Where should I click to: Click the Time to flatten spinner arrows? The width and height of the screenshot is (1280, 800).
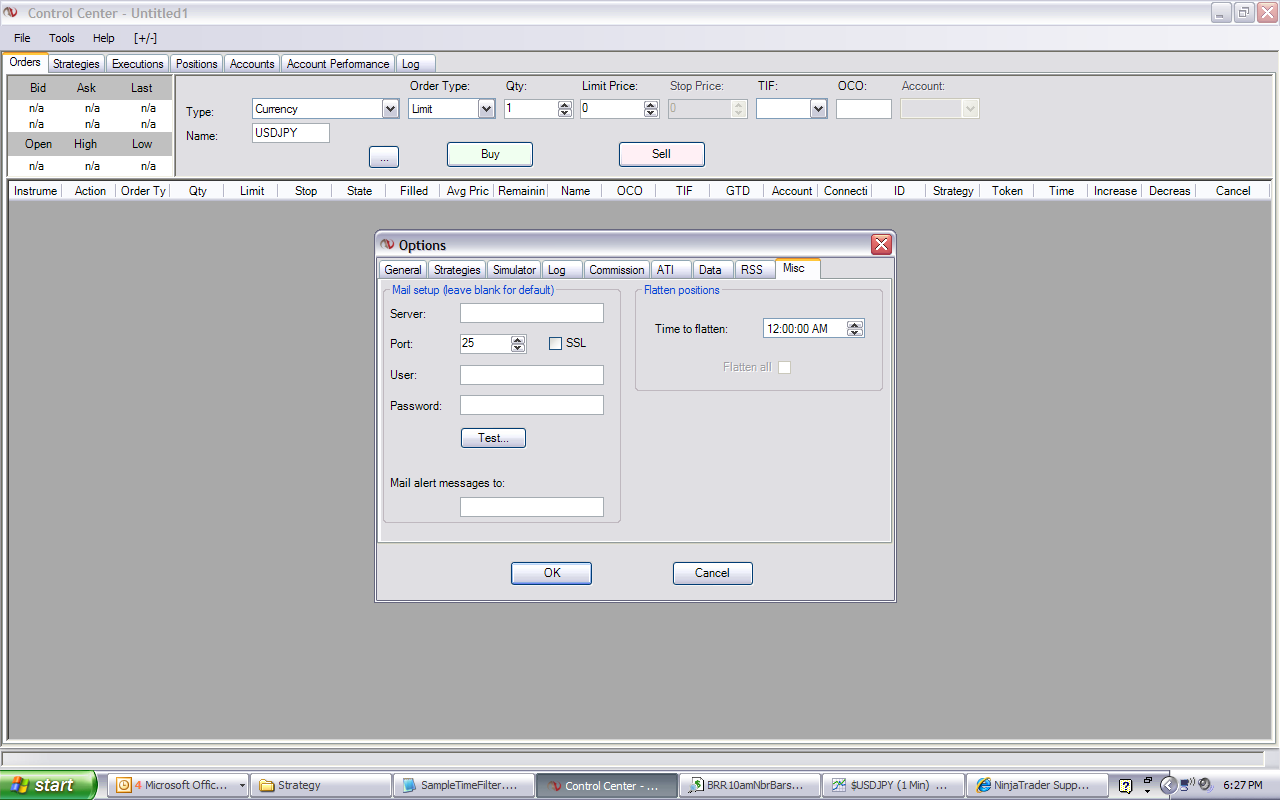(x=855, y=329)
